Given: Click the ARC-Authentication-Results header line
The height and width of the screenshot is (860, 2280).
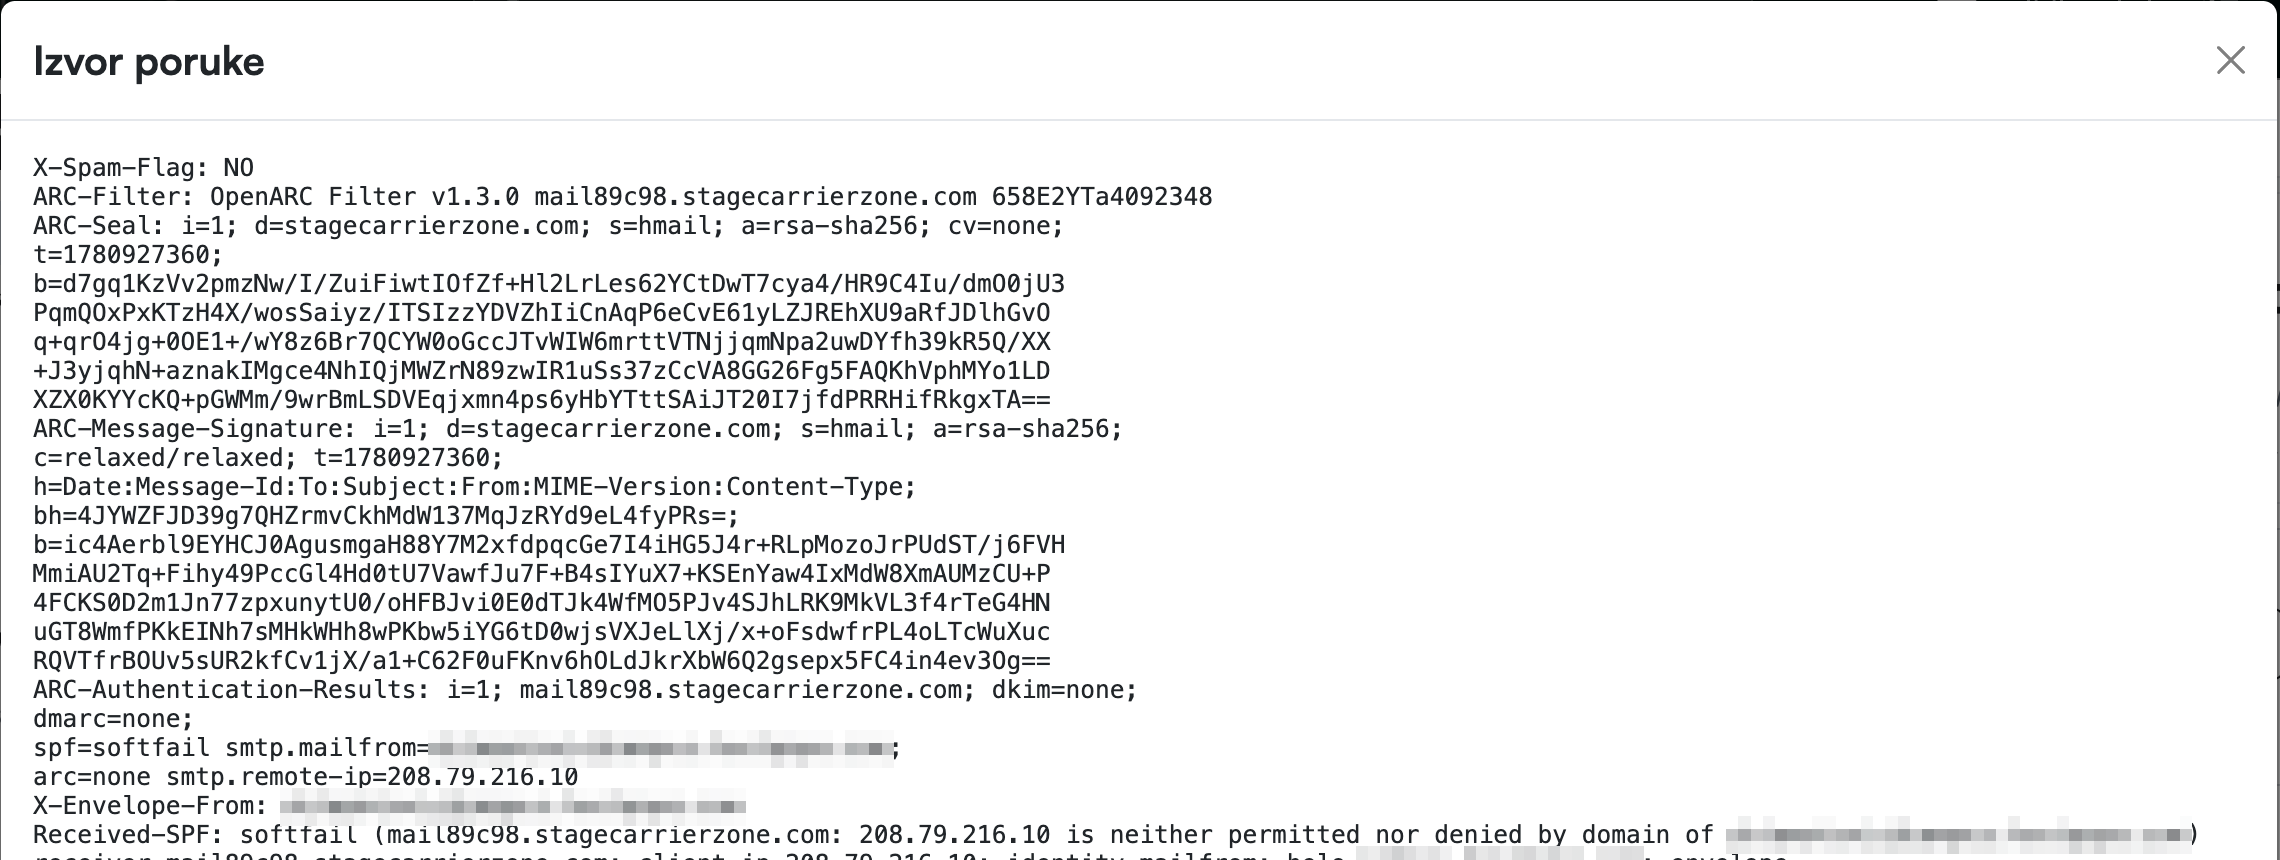Looking at the screenshot, I should coord(585,690).
